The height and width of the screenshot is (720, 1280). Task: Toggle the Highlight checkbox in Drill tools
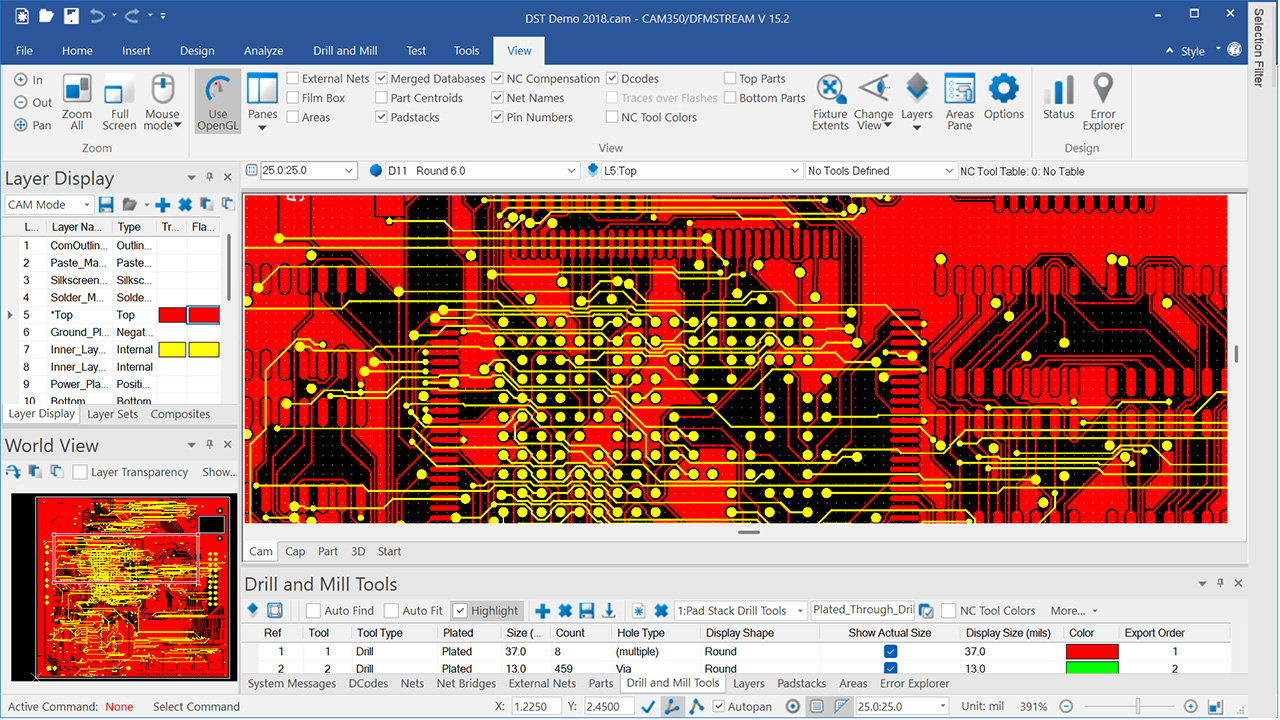click(x=460, y=611)
